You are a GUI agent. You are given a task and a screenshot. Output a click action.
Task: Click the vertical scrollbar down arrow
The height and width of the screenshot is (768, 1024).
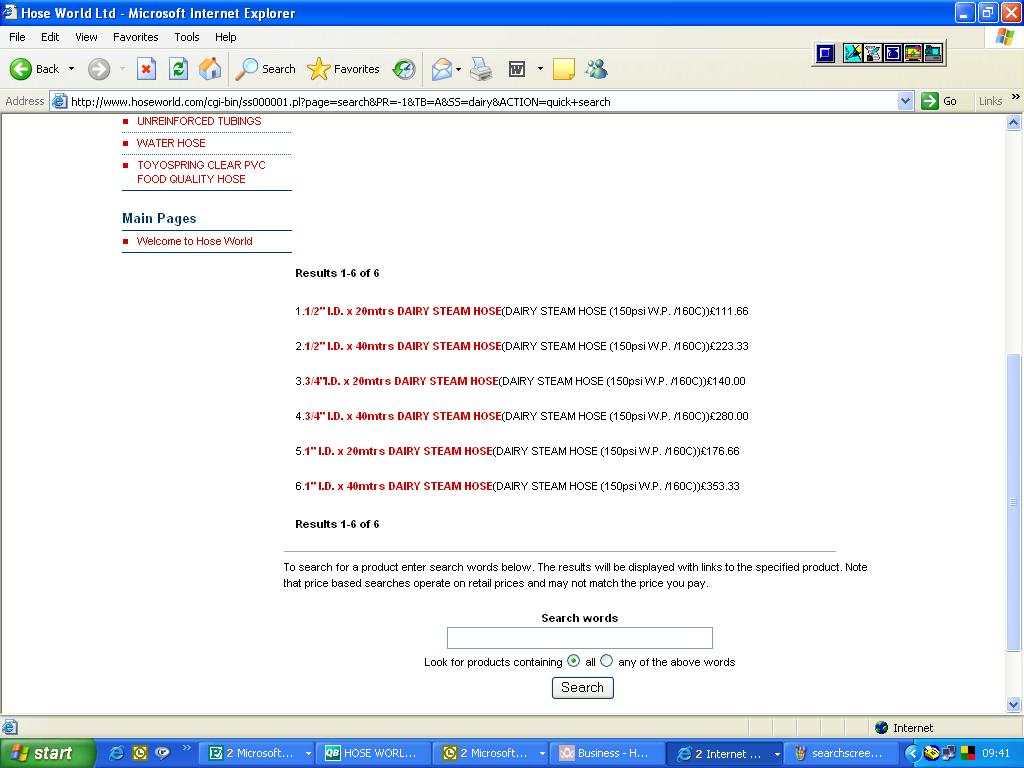(x=1015, y=705)
